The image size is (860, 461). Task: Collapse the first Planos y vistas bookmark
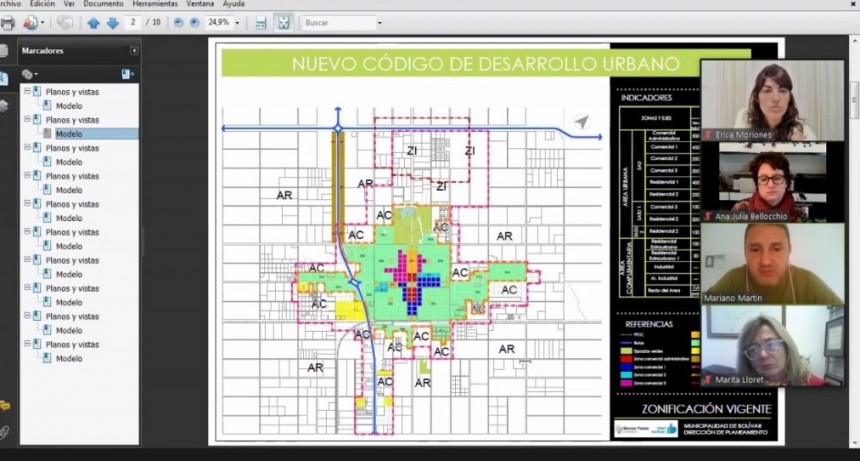pos(28,91)
